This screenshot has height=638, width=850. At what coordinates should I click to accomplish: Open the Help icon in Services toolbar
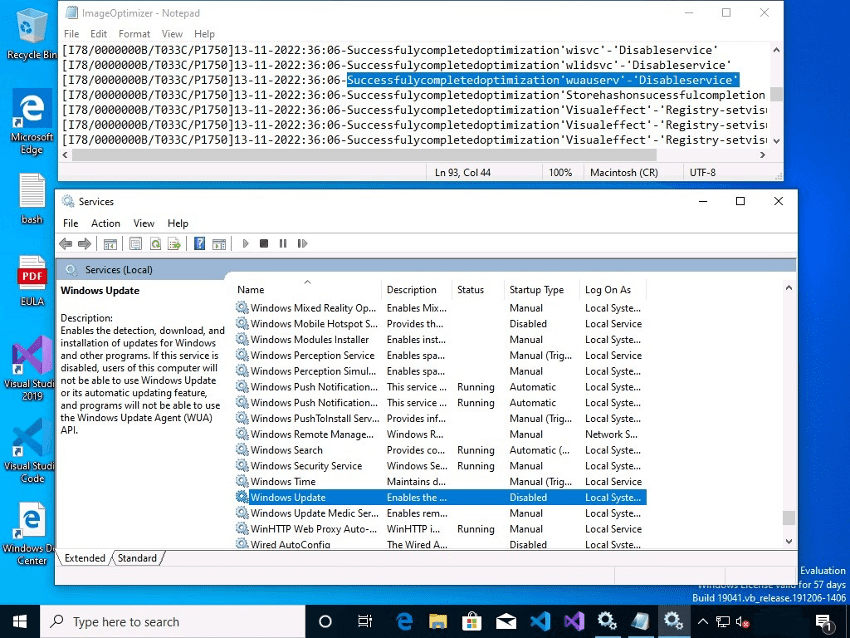(x=200, y=243)
